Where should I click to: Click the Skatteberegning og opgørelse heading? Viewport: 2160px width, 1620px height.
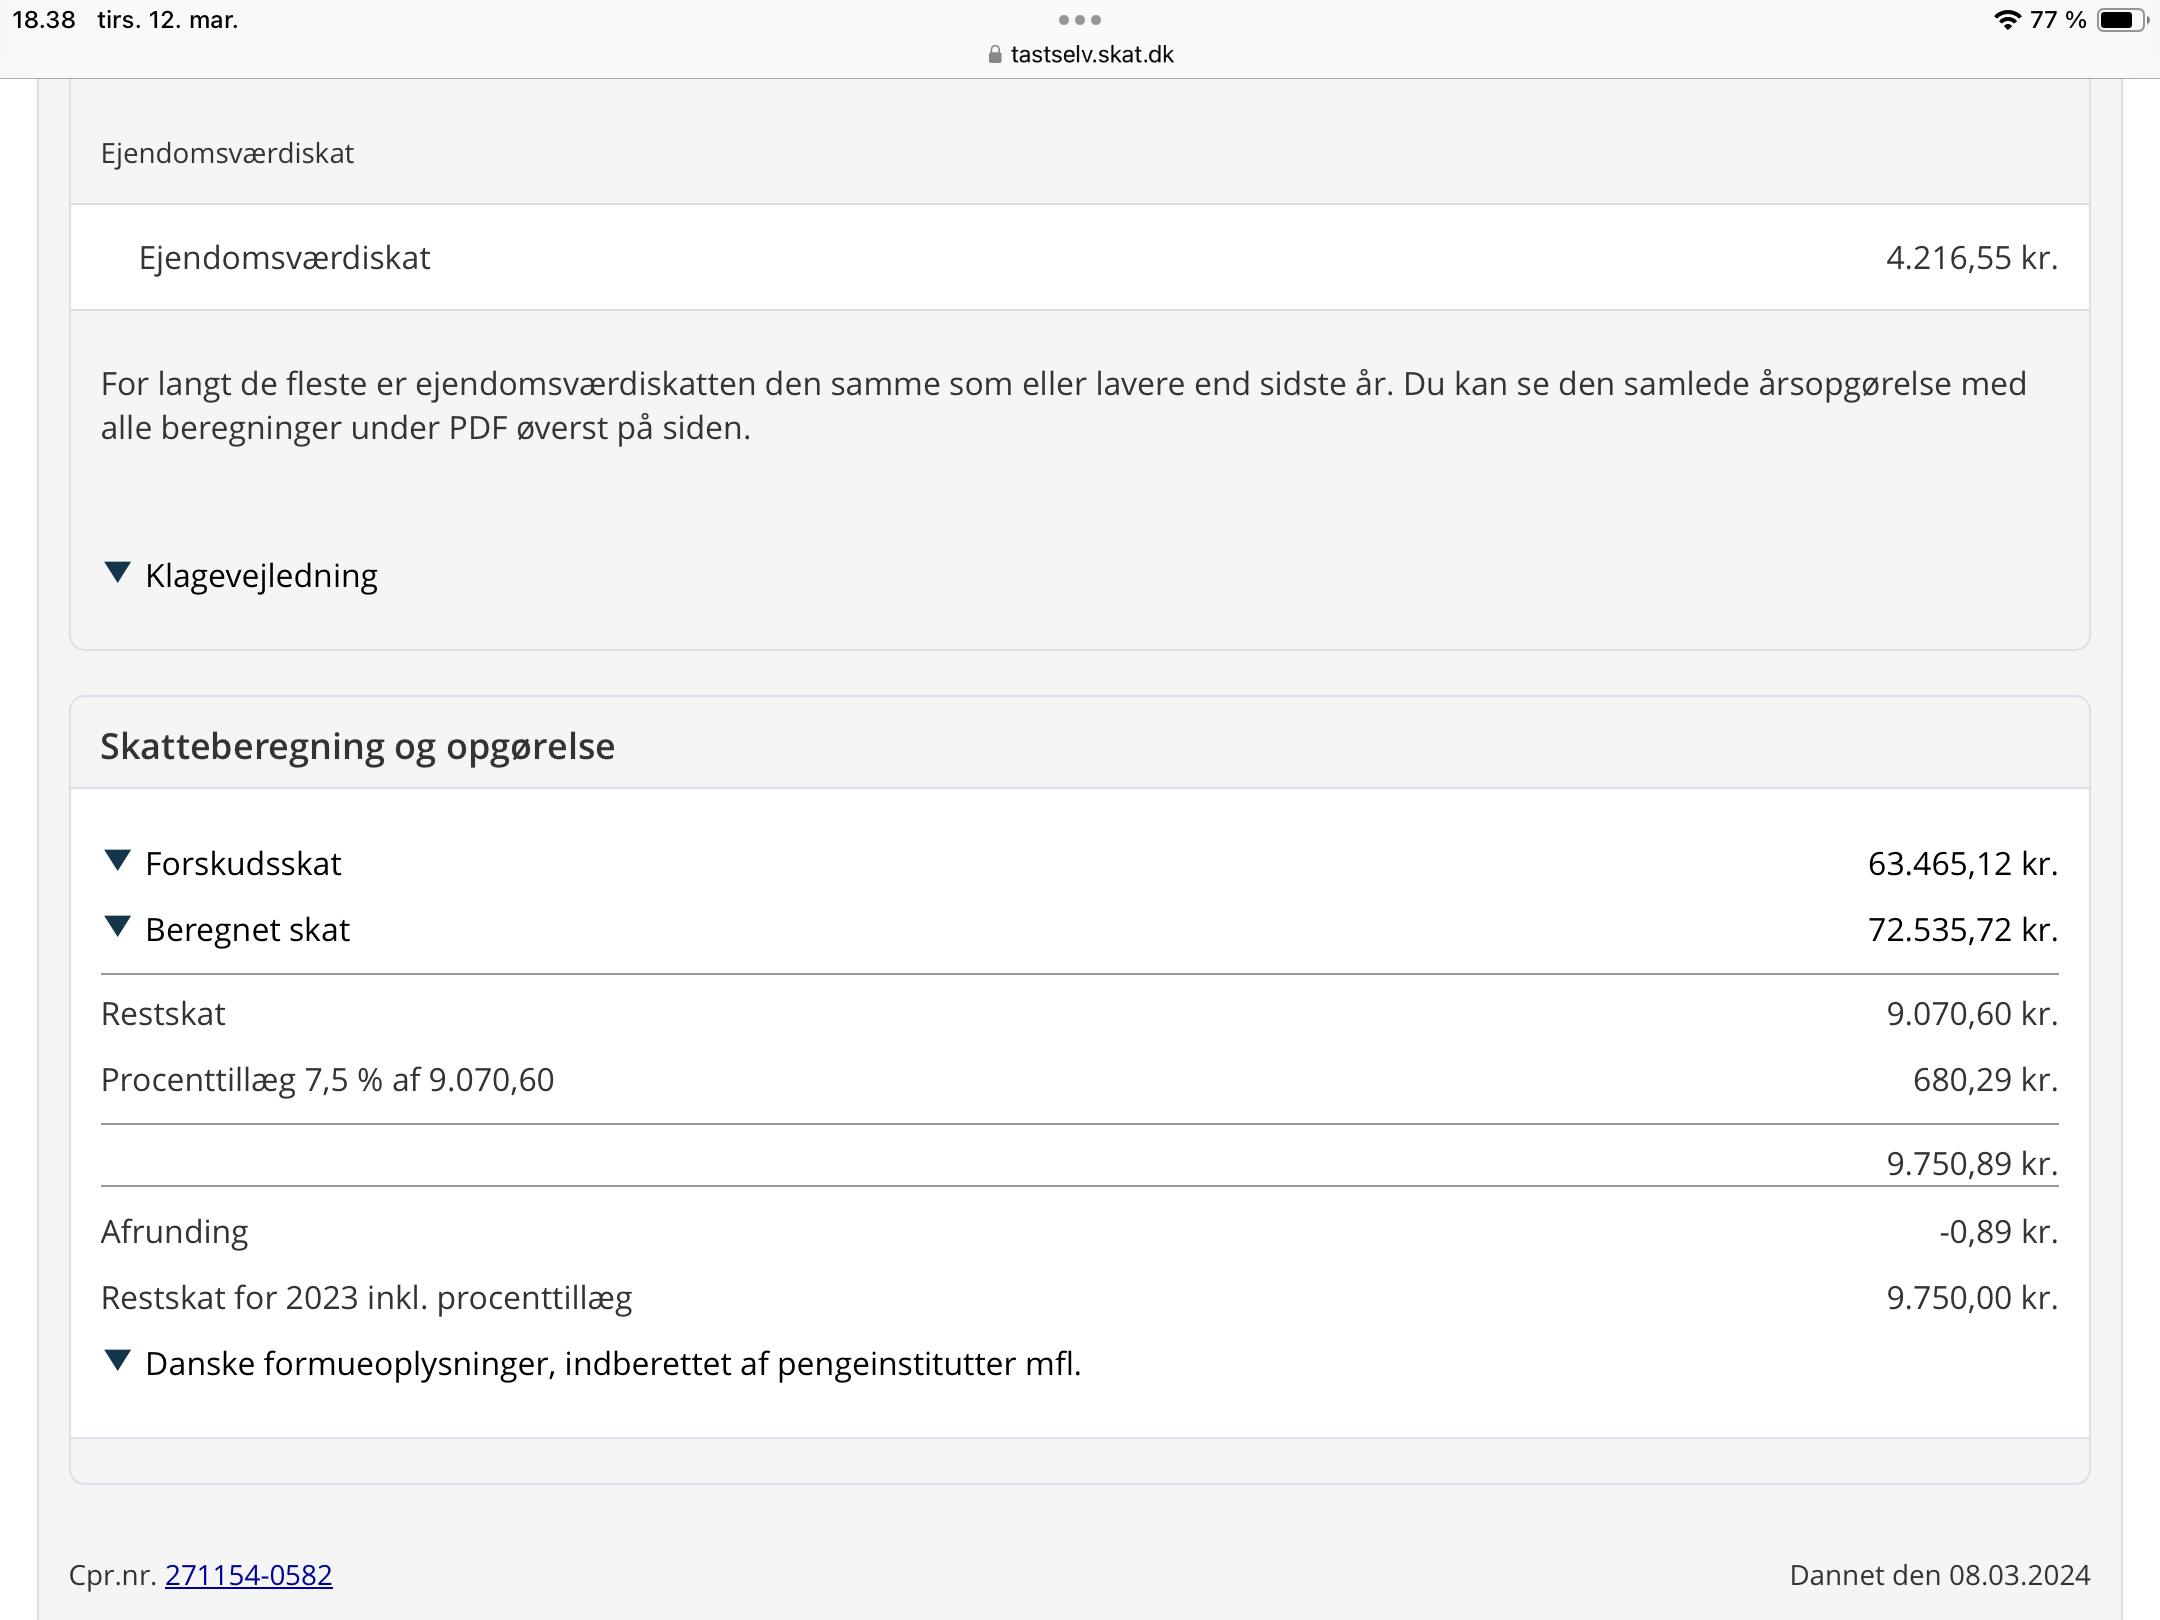point(357,746)
